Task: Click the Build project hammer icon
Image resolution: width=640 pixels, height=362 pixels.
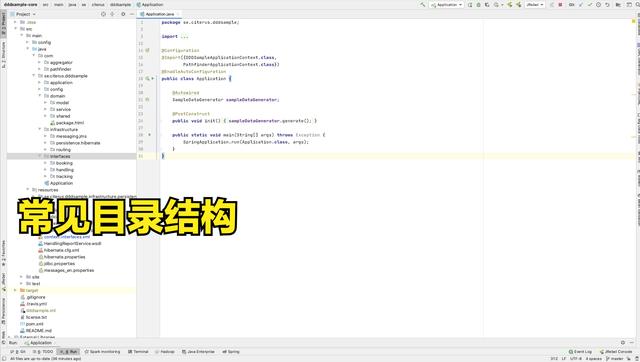Action: 422,4
